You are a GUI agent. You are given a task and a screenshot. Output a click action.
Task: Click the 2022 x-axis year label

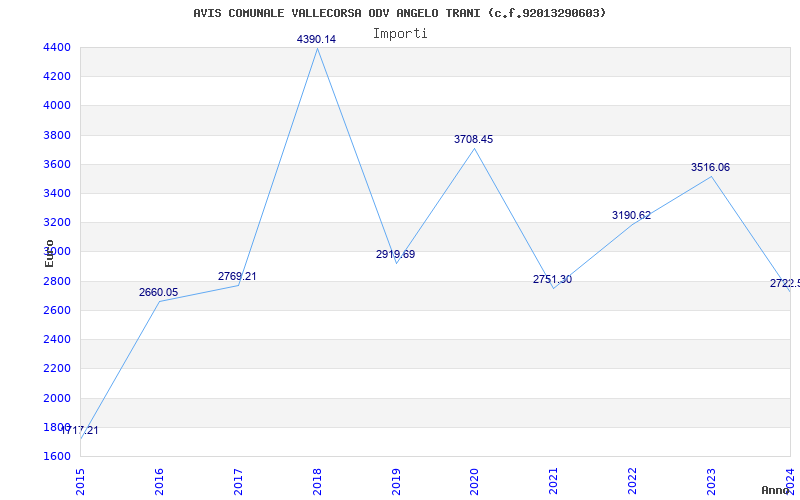633,482
